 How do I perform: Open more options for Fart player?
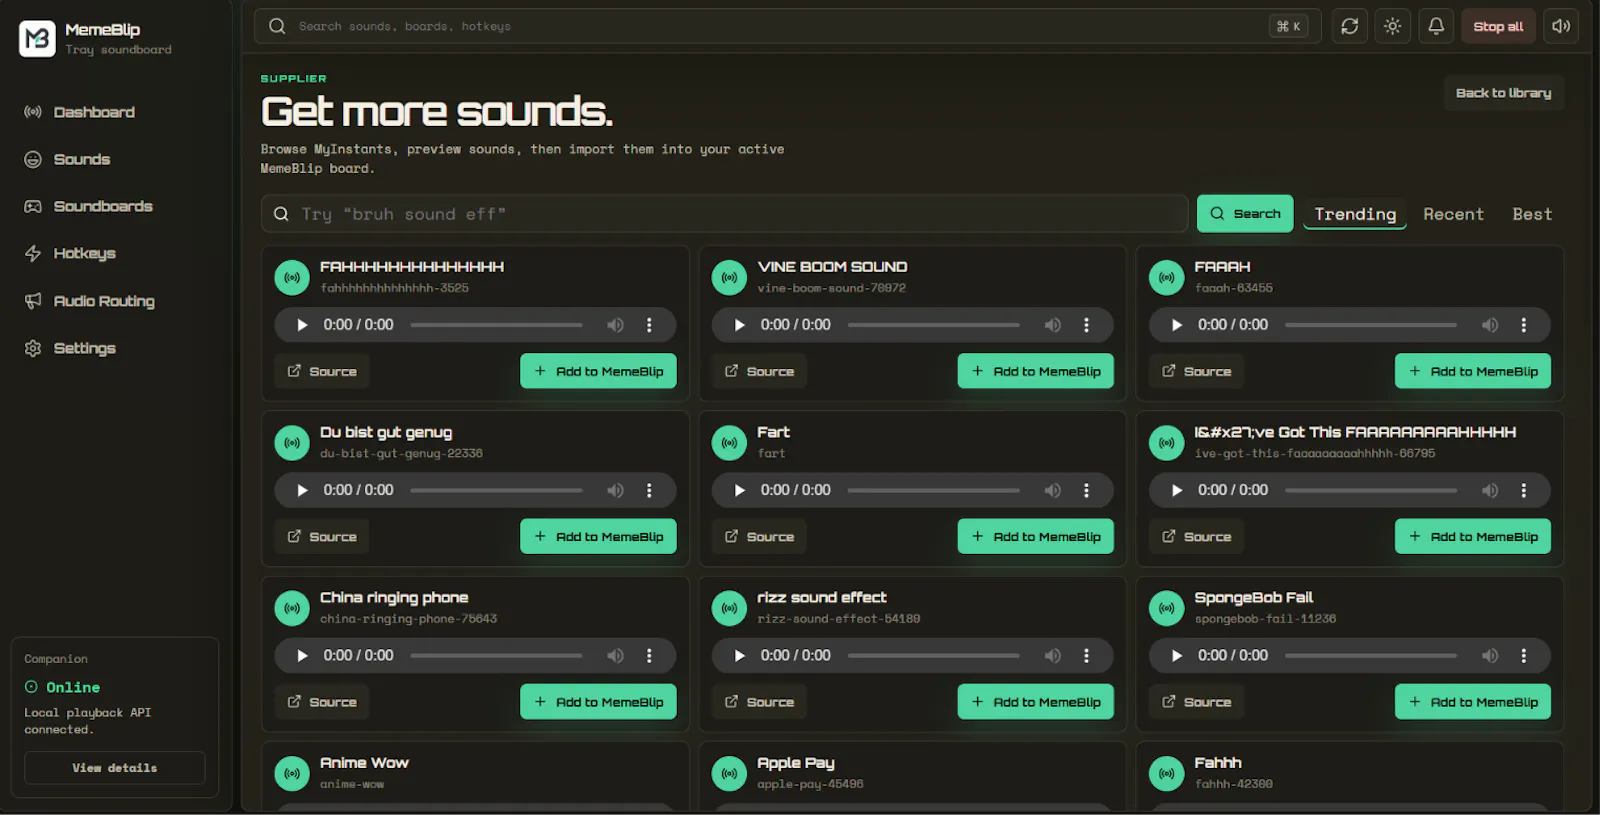[1086, 490]
